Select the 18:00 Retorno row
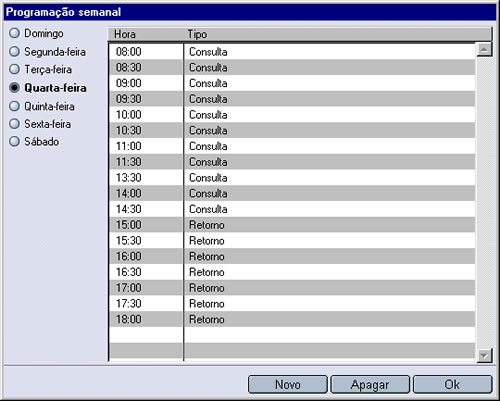500x401 pixels. coord(292,319)
